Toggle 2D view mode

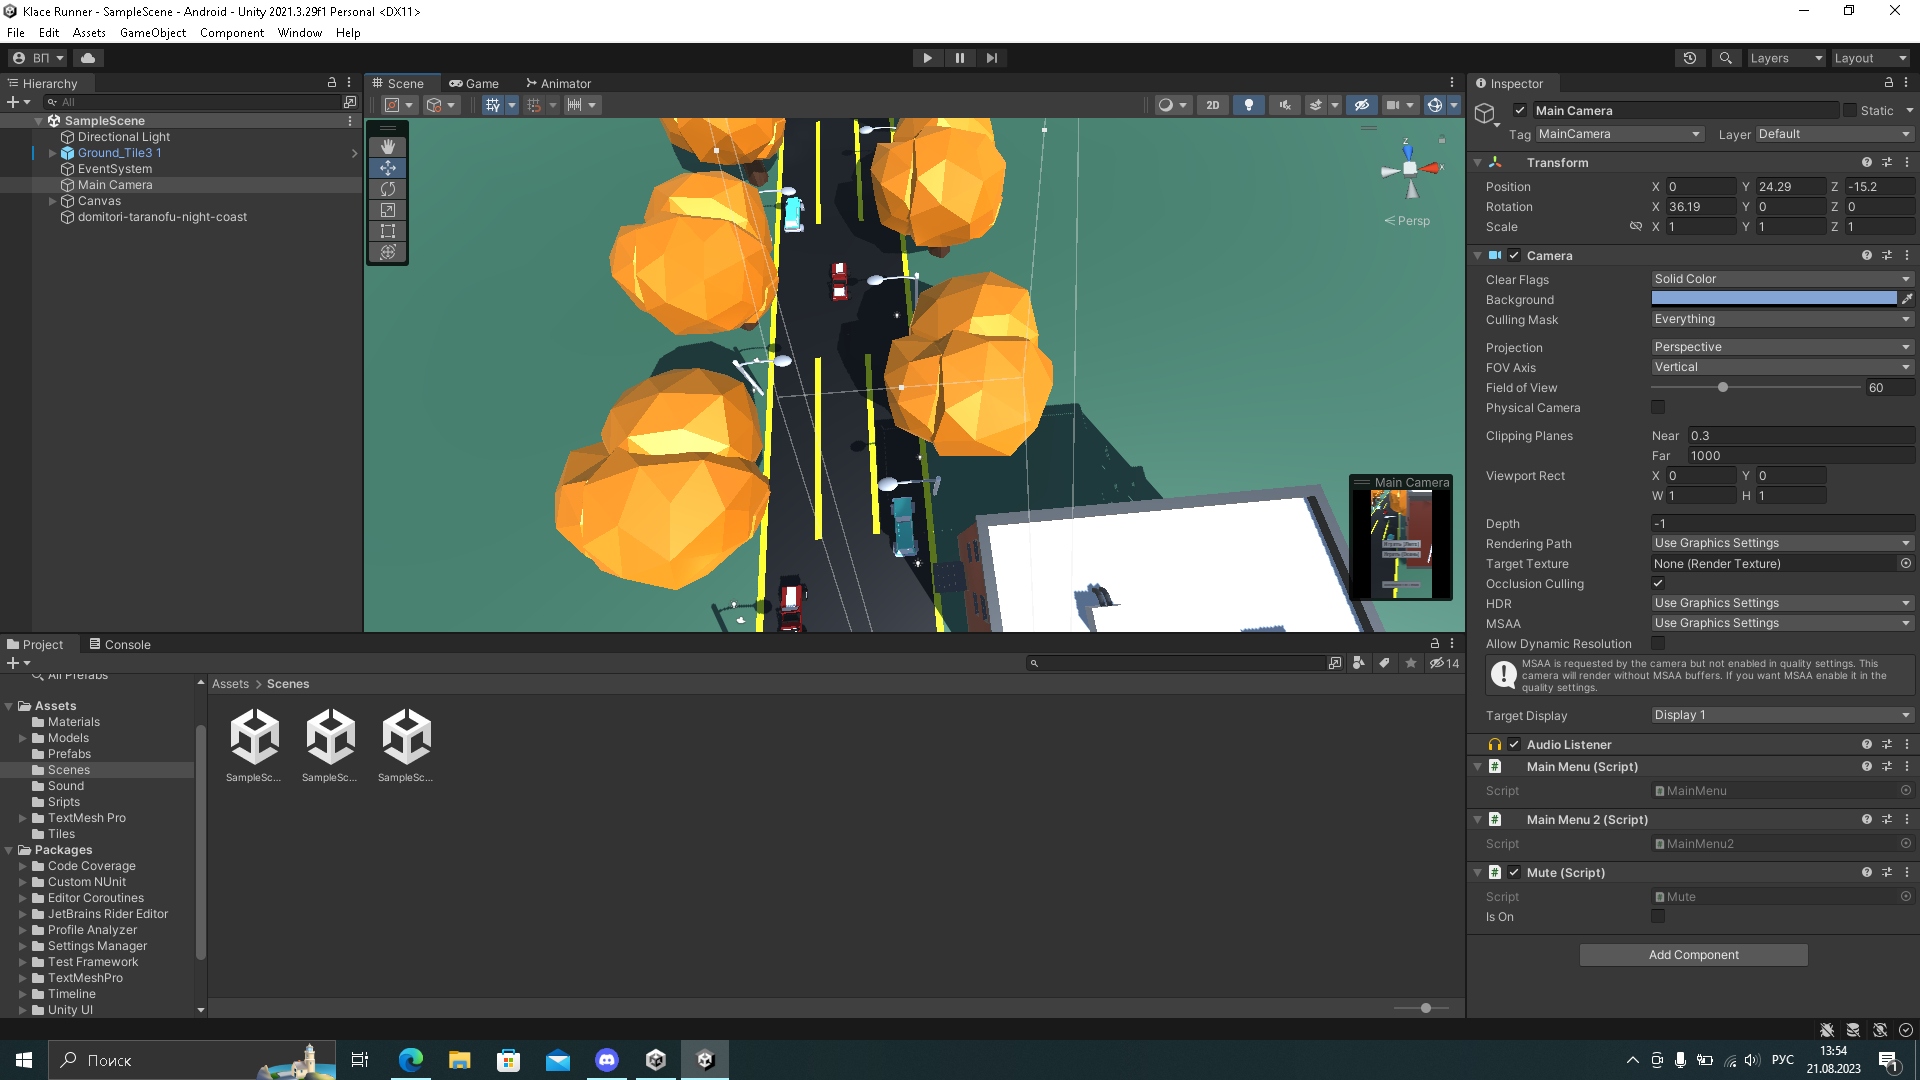pos(1213,105)
